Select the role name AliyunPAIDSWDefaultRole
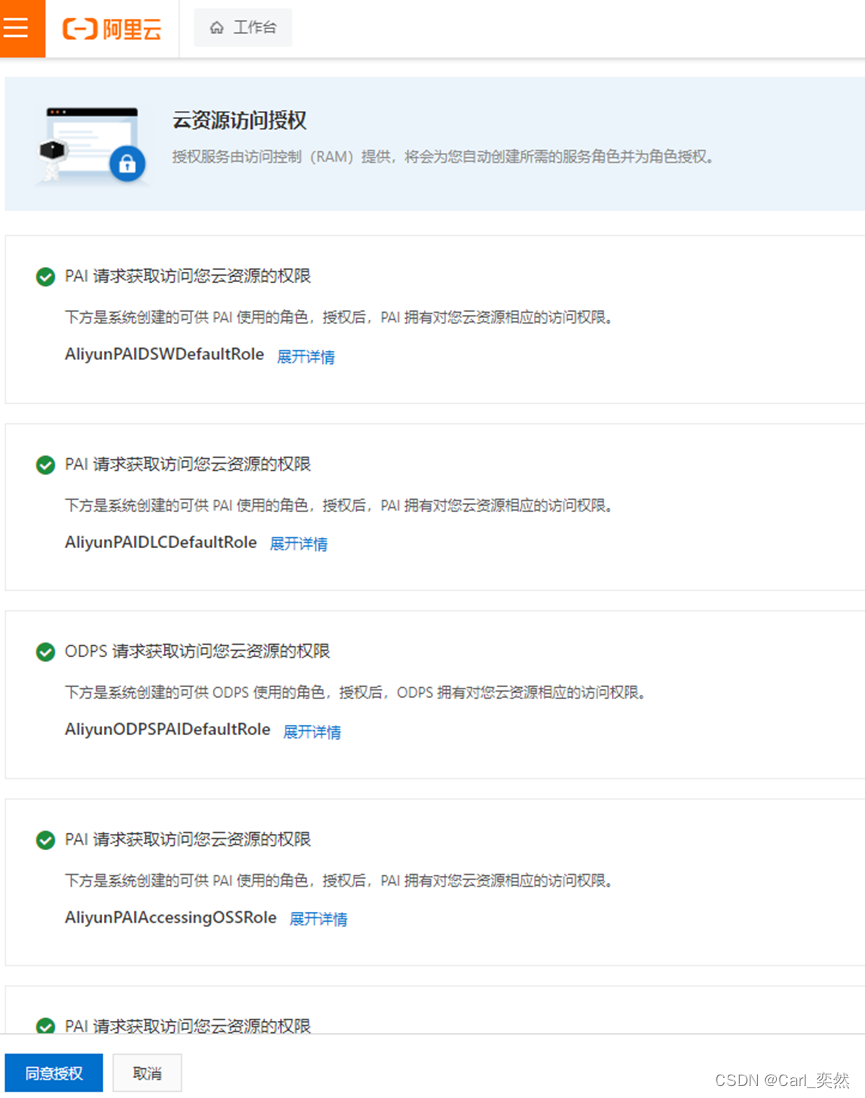This screenshot has height=1098, width=865. (165, 354)
